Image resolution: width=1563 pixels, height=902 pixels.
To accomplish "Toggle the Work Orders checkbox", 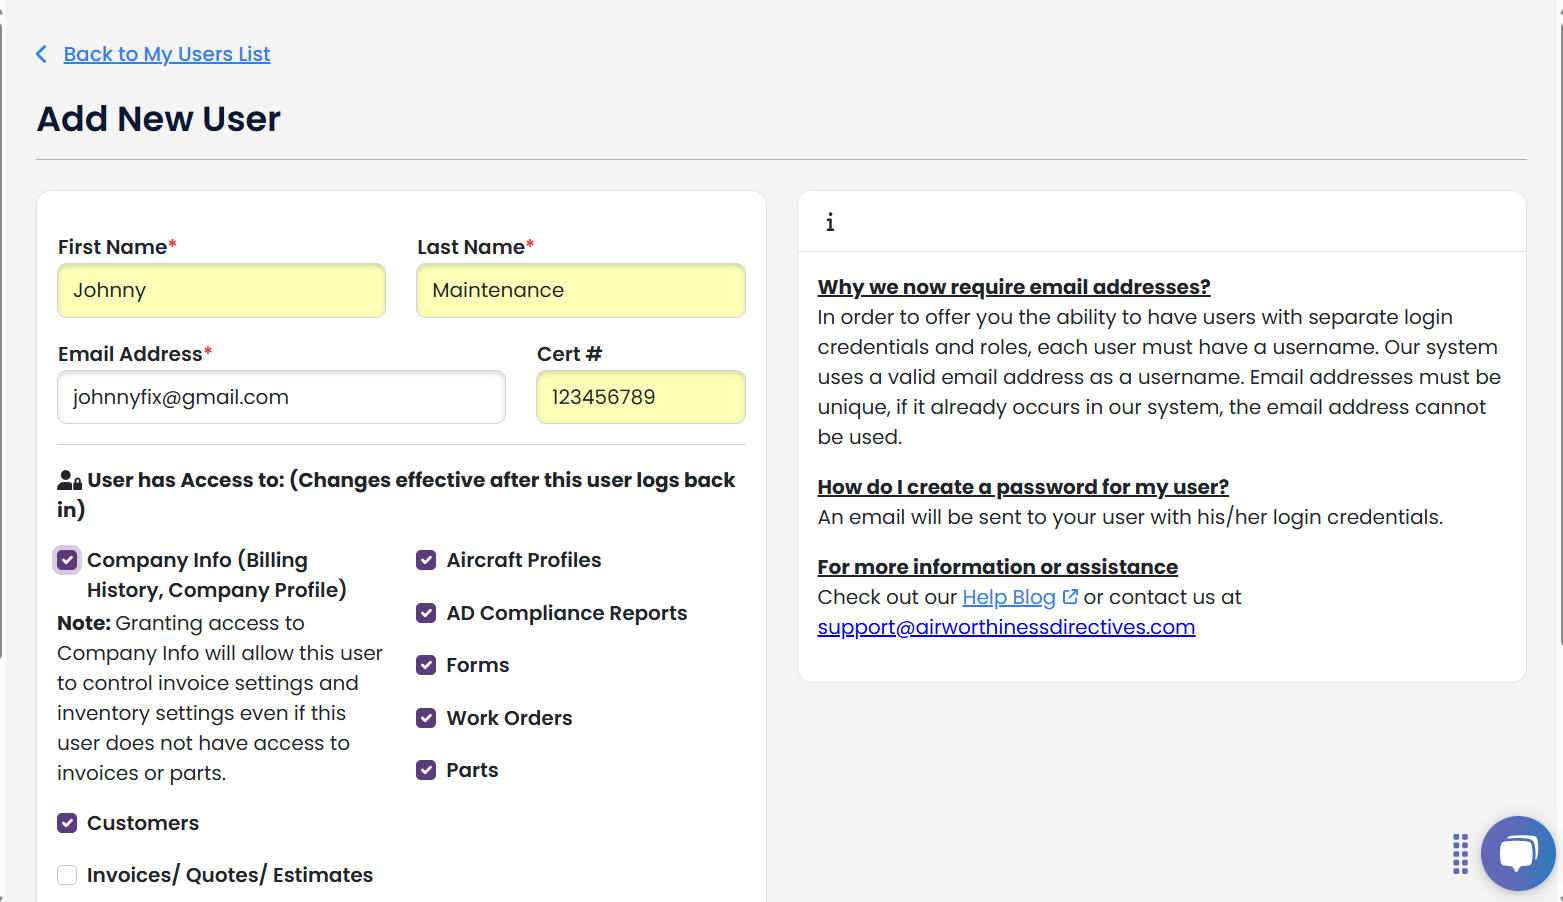I will tap(426, 718).
